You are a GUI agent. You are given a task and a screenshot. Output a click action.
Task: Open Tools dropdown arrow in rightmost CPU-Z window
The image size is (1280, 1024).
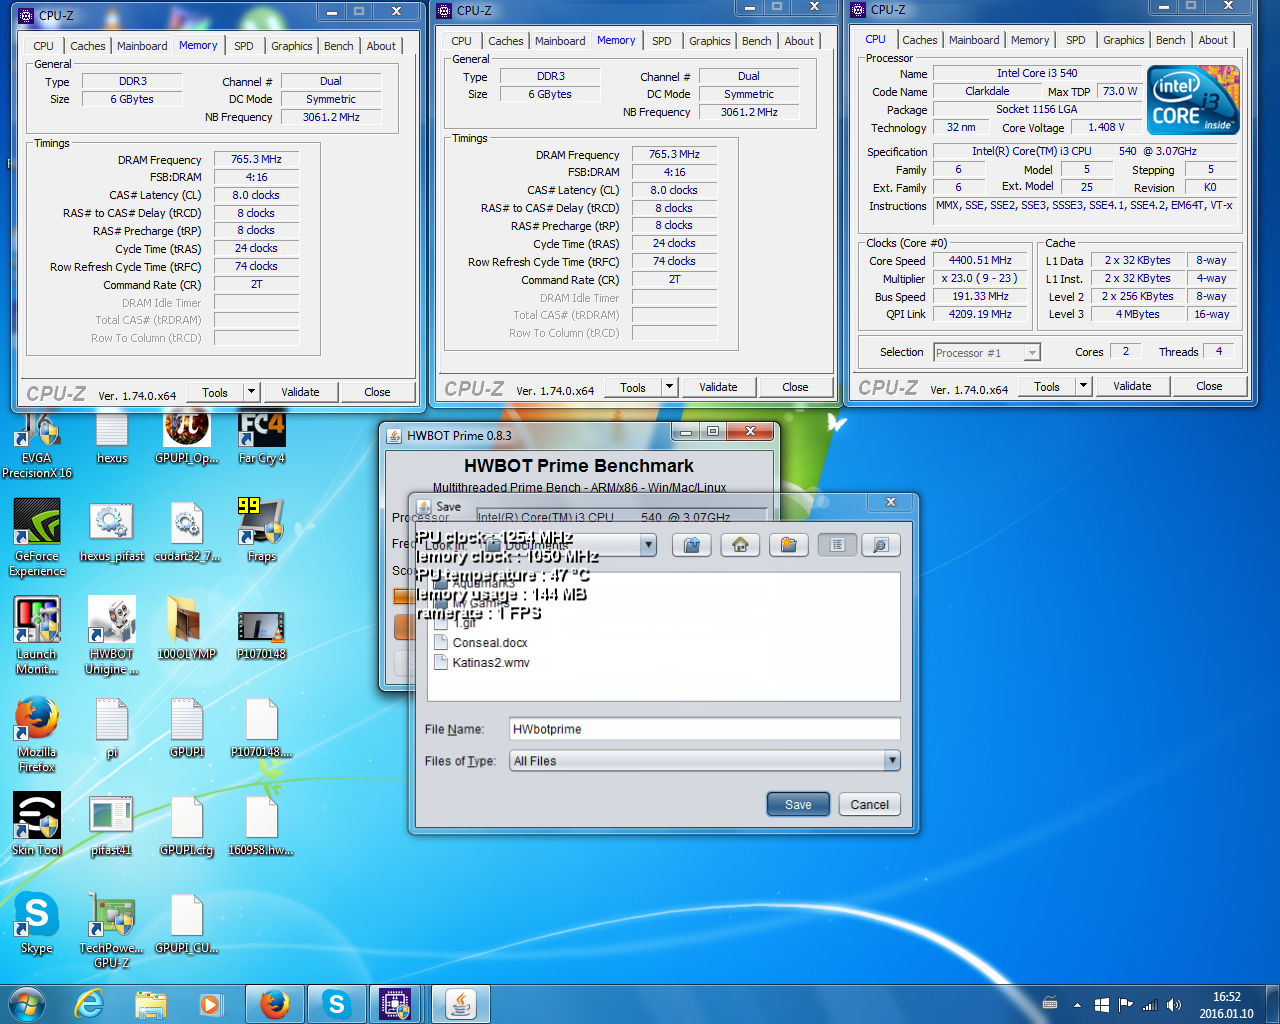[x=1083, y=386]
